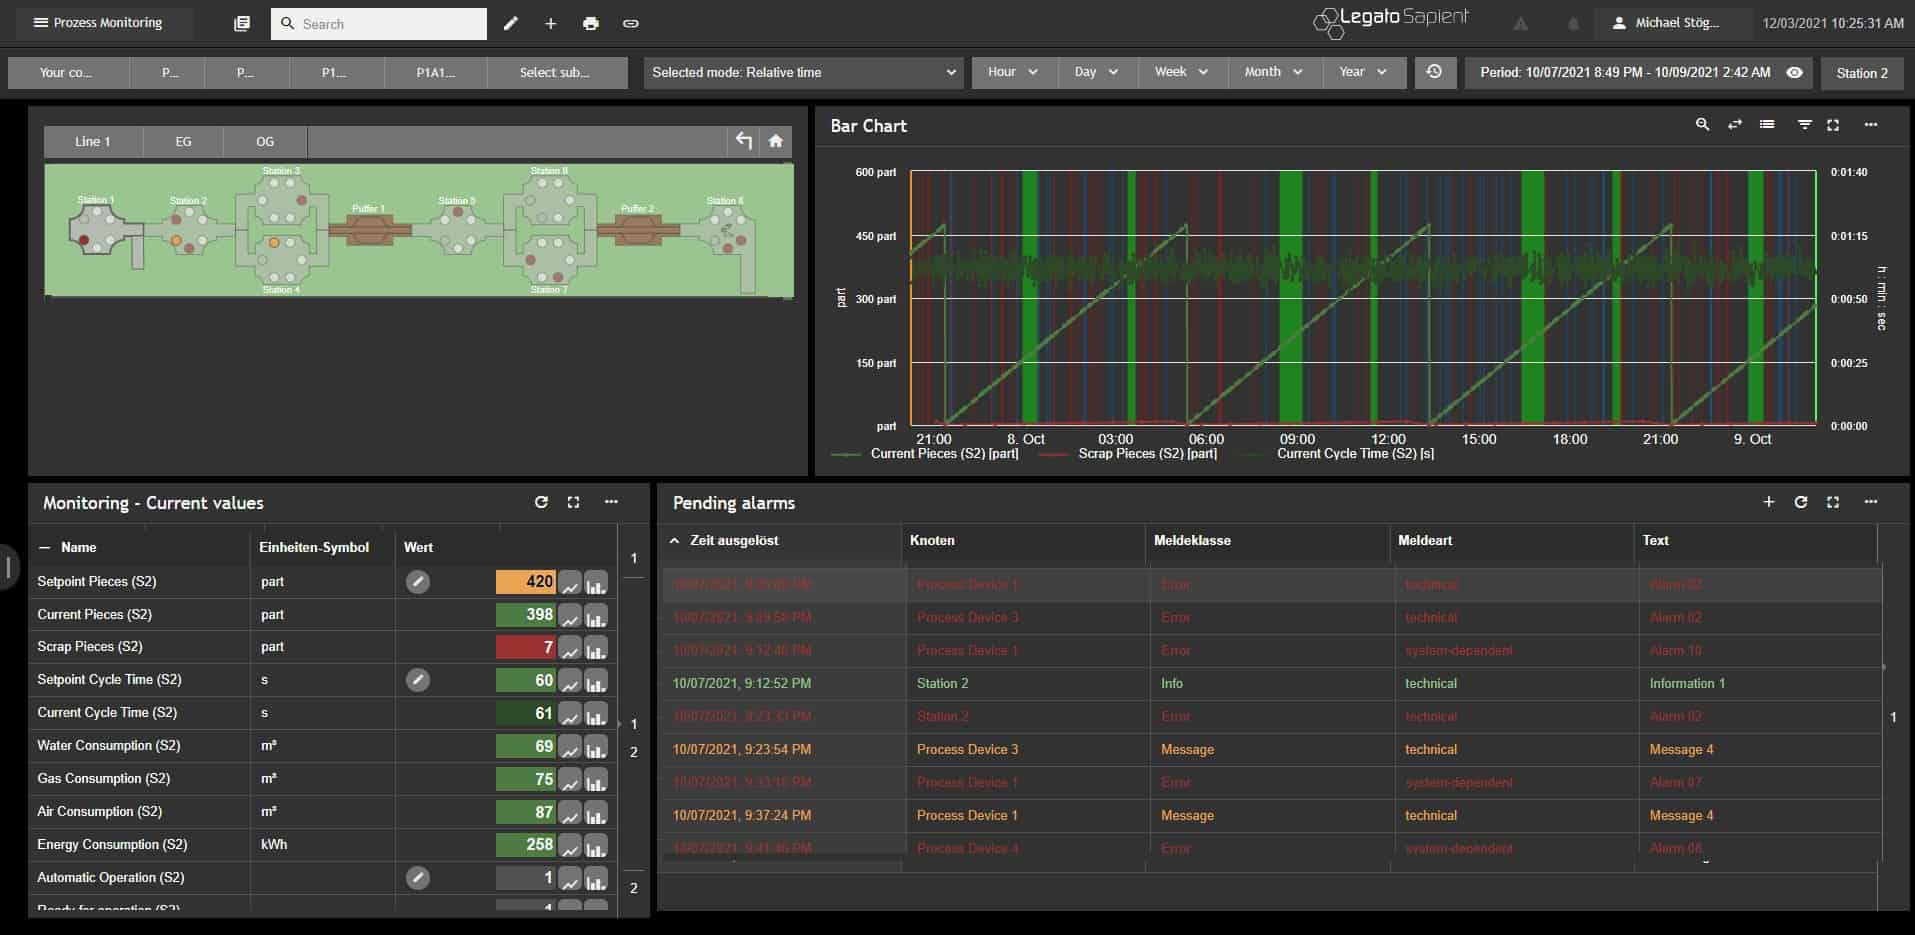Click the notification bell icon
Screen dimensions: 1915x935
pyautogui.click(x=1573, y=23)
